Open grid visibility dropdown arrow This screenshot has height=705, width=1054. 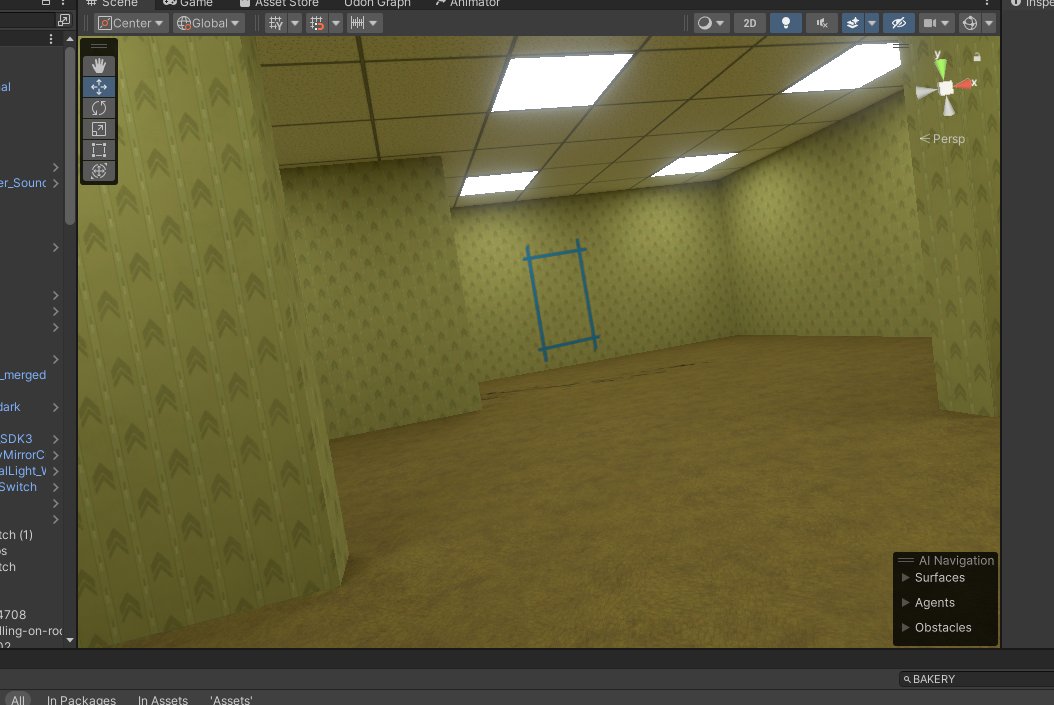coord(294,24)
